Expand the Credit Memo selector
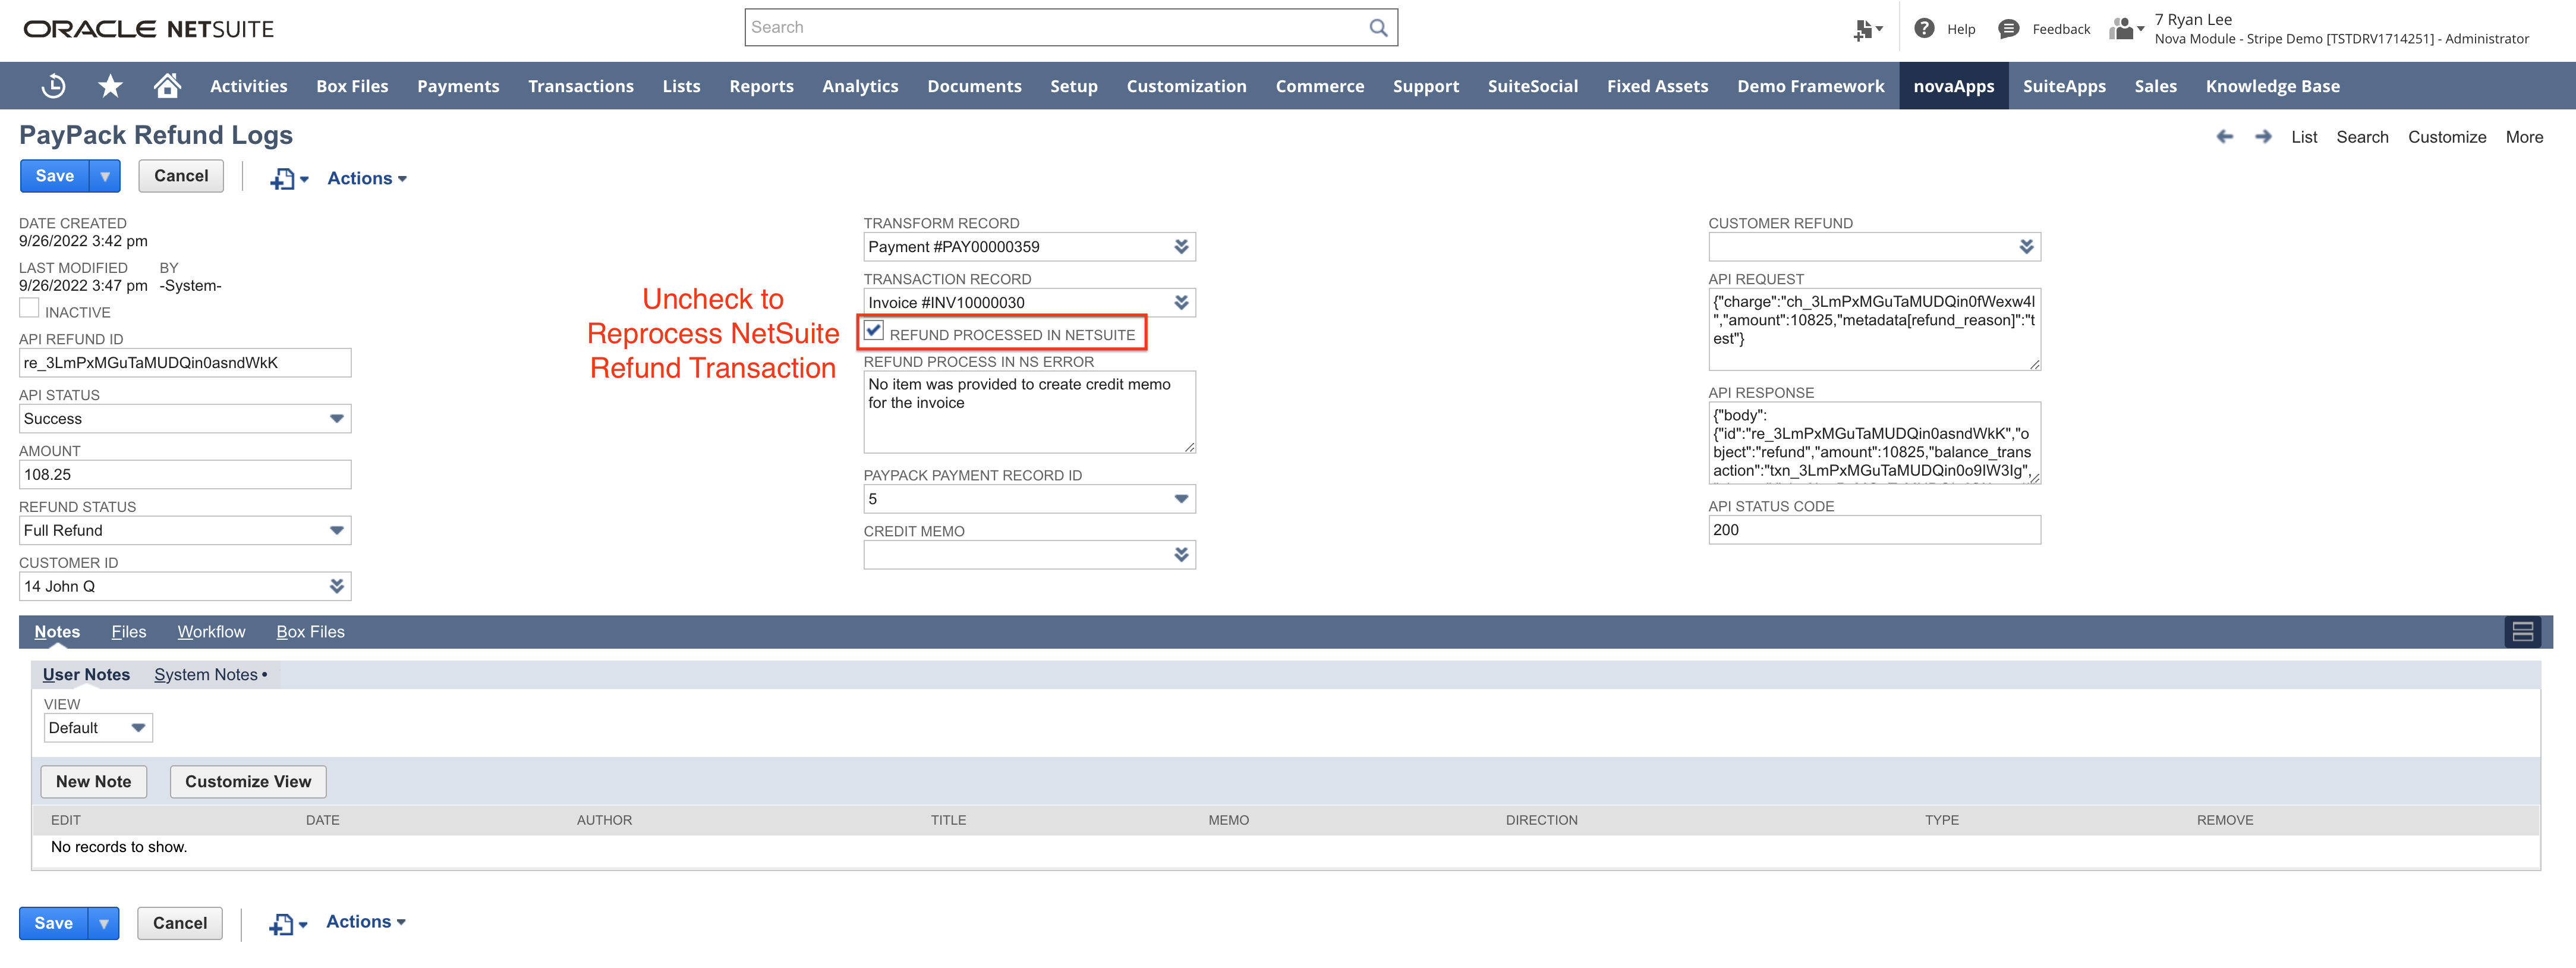 pos(1181,554)
